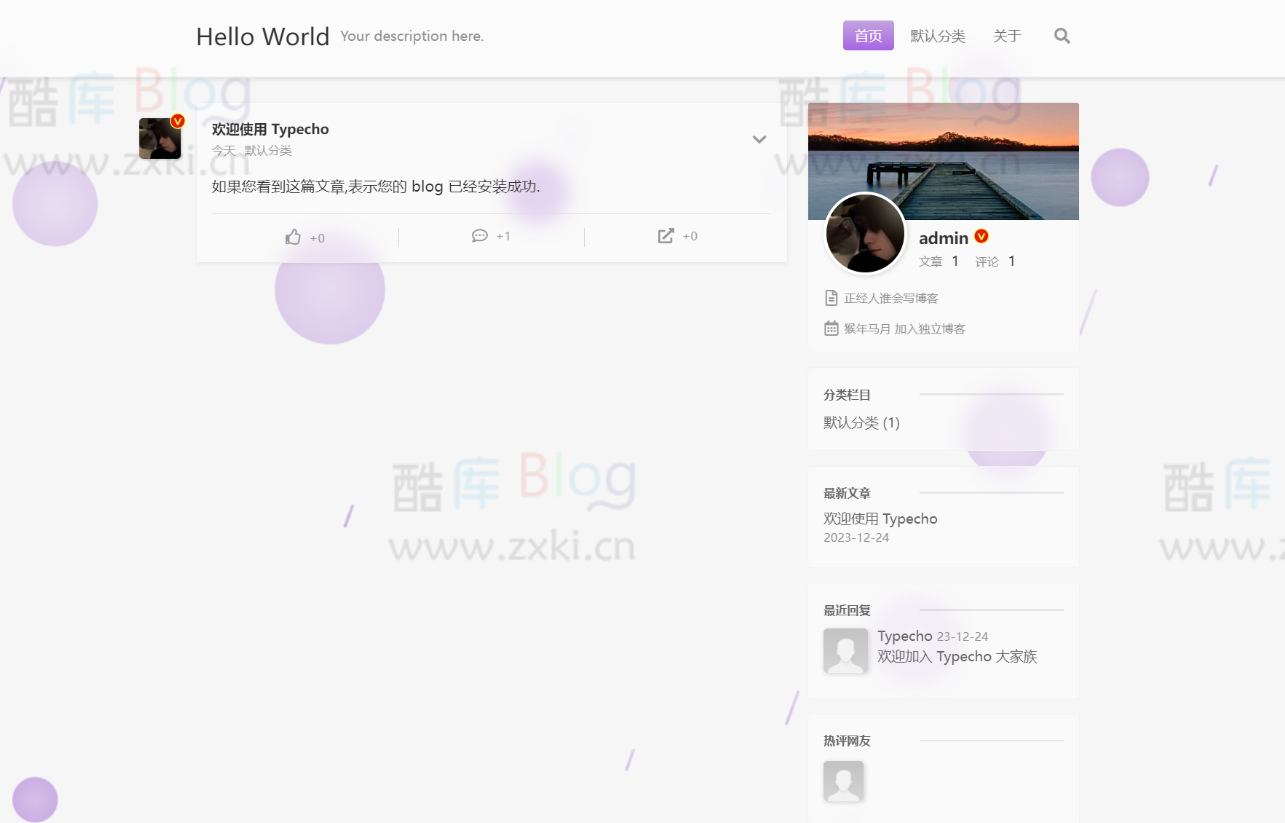Expand the post options chevron

point(759,139)
